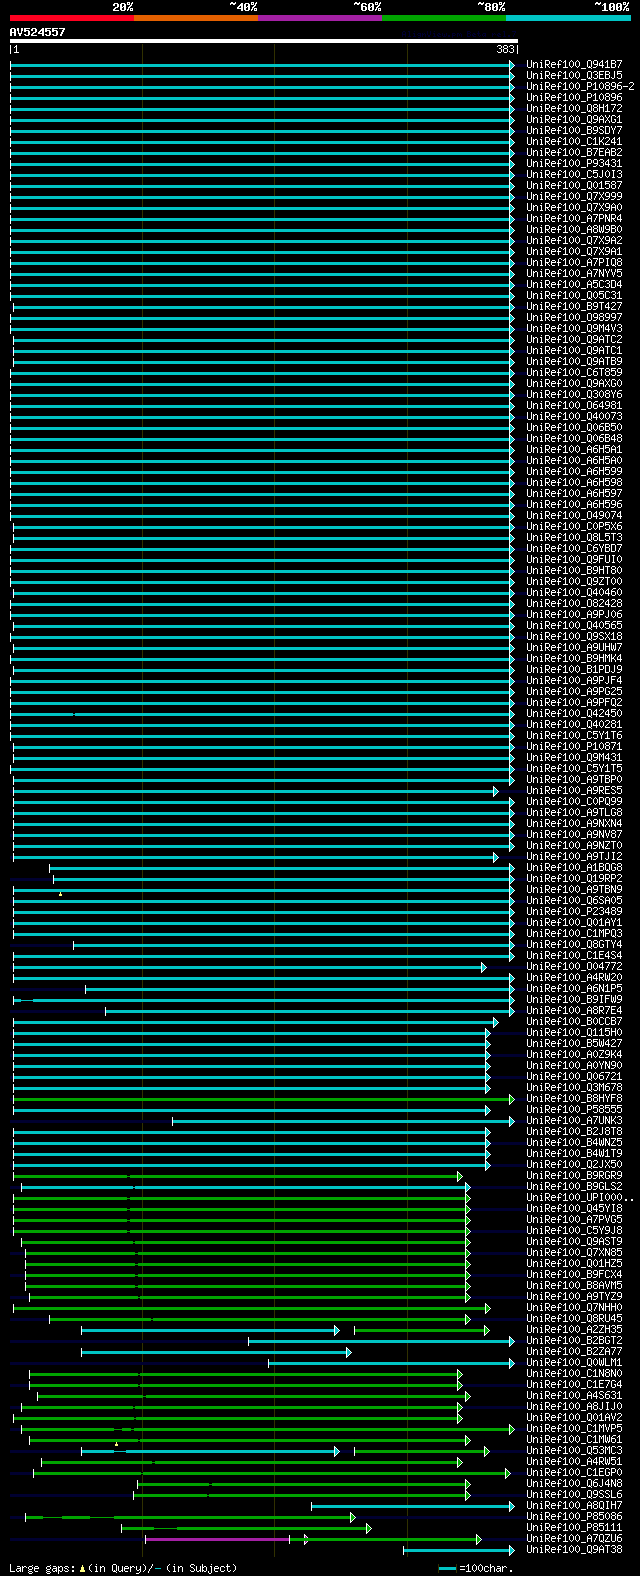Select label UniRef100_C1MVP5
The image size is (640, 1576).
point(574,1428)
